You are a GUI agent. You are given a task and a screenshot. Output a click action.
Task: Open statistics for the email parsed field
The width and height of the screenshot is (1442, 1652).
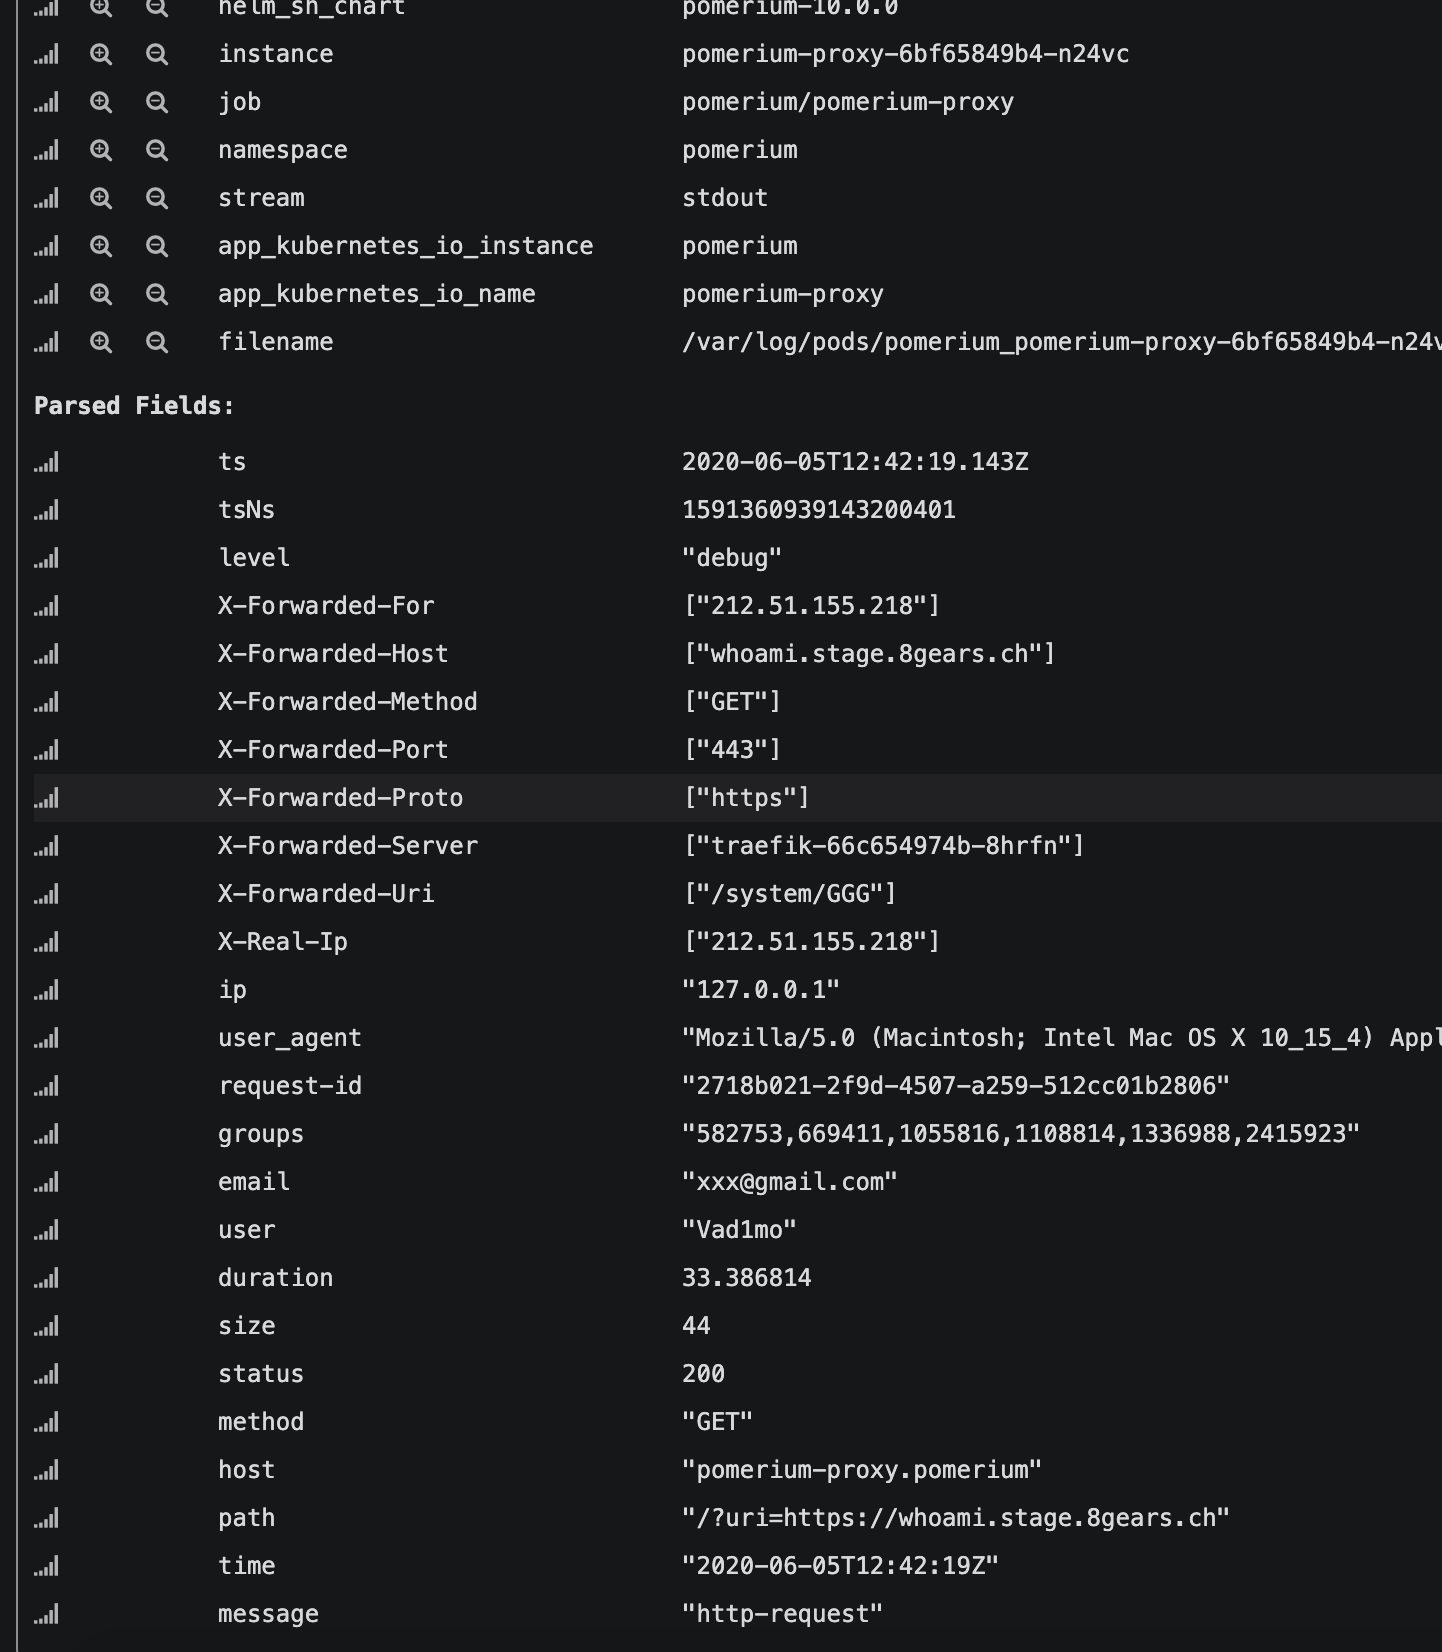click(x=46, y=1182)
